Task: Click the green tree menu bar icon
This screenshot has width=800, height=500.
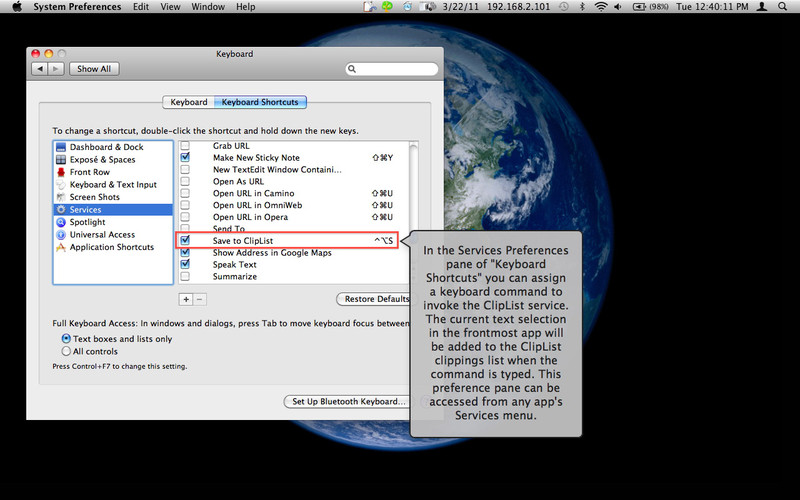Action: point(388,7)
